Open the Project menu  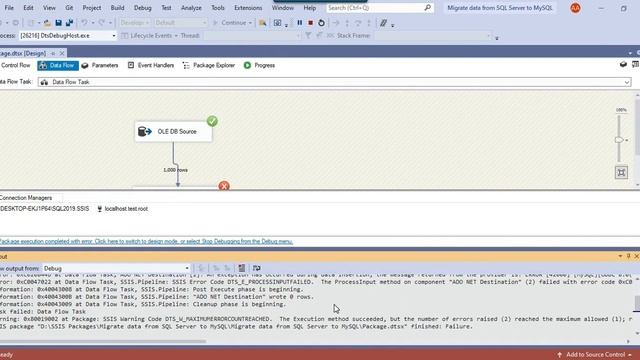tap(92, 8)
